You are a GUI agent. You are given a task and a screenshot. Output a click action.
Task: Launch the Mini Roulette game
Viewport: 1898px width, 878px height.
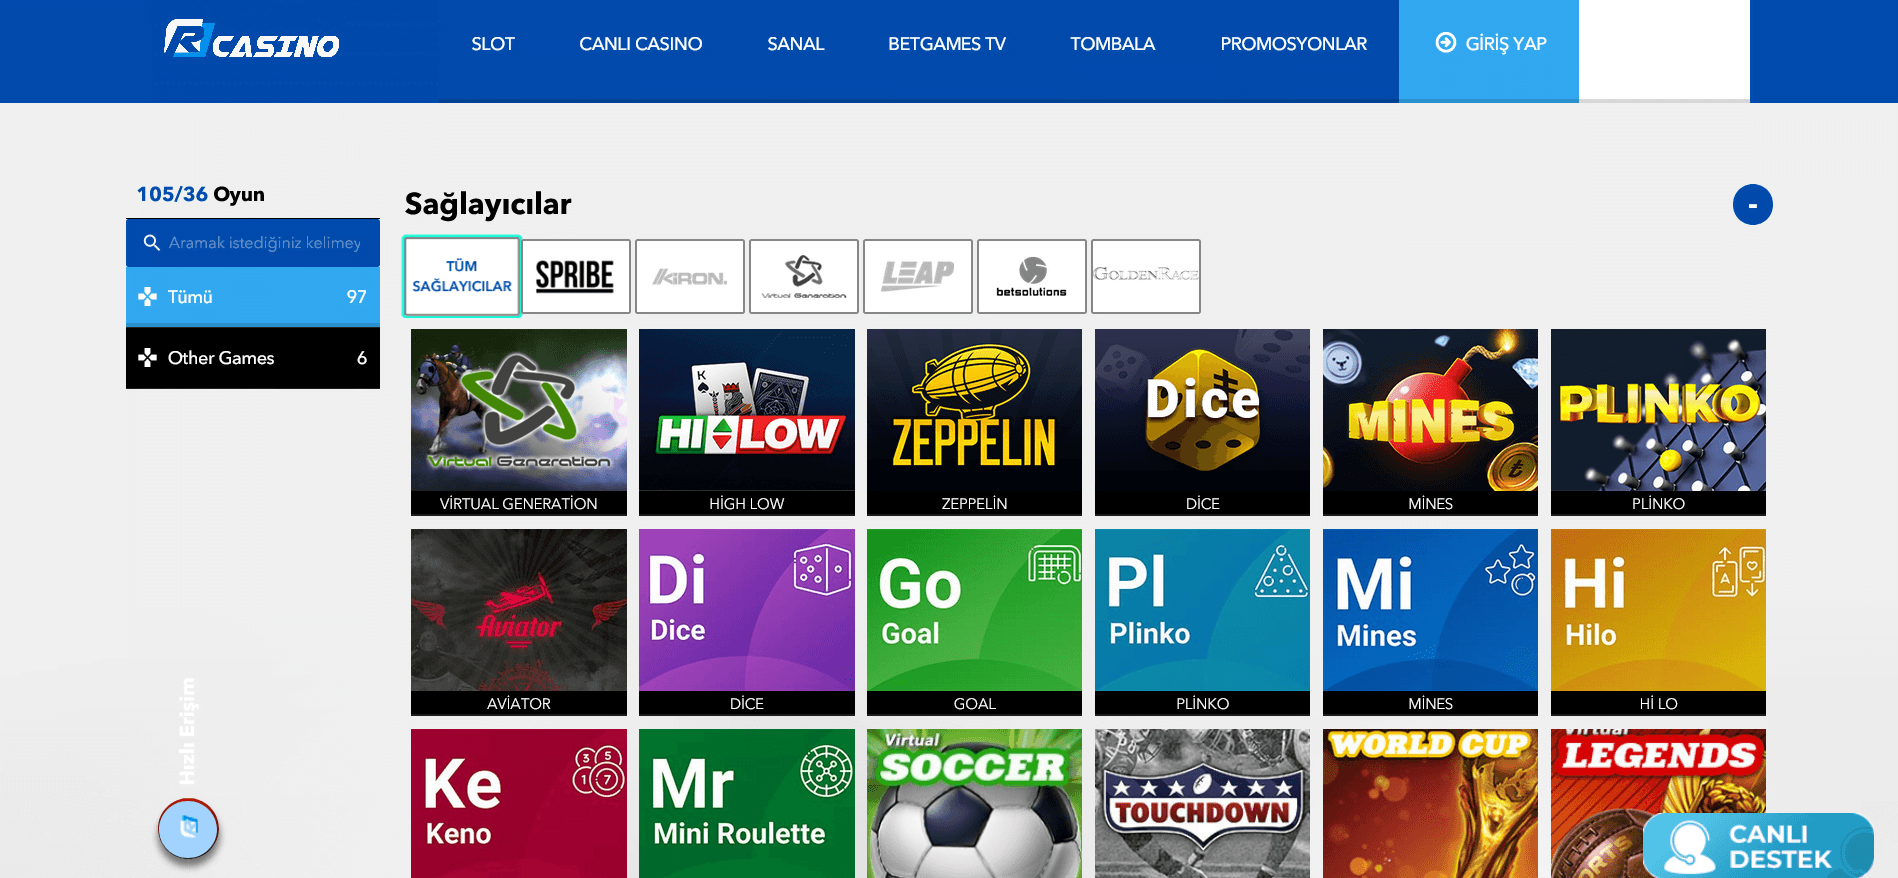747,804
